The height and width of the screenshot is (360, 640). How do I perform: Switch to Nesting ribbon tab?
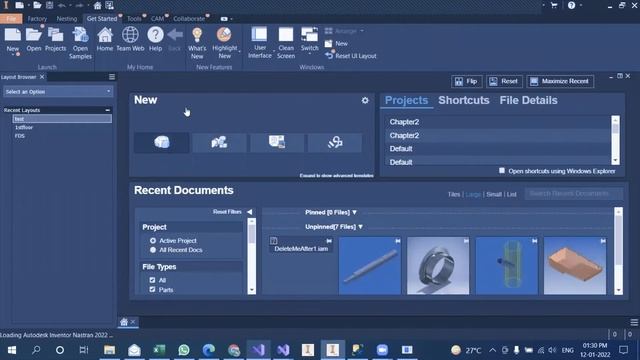[67, 19]
